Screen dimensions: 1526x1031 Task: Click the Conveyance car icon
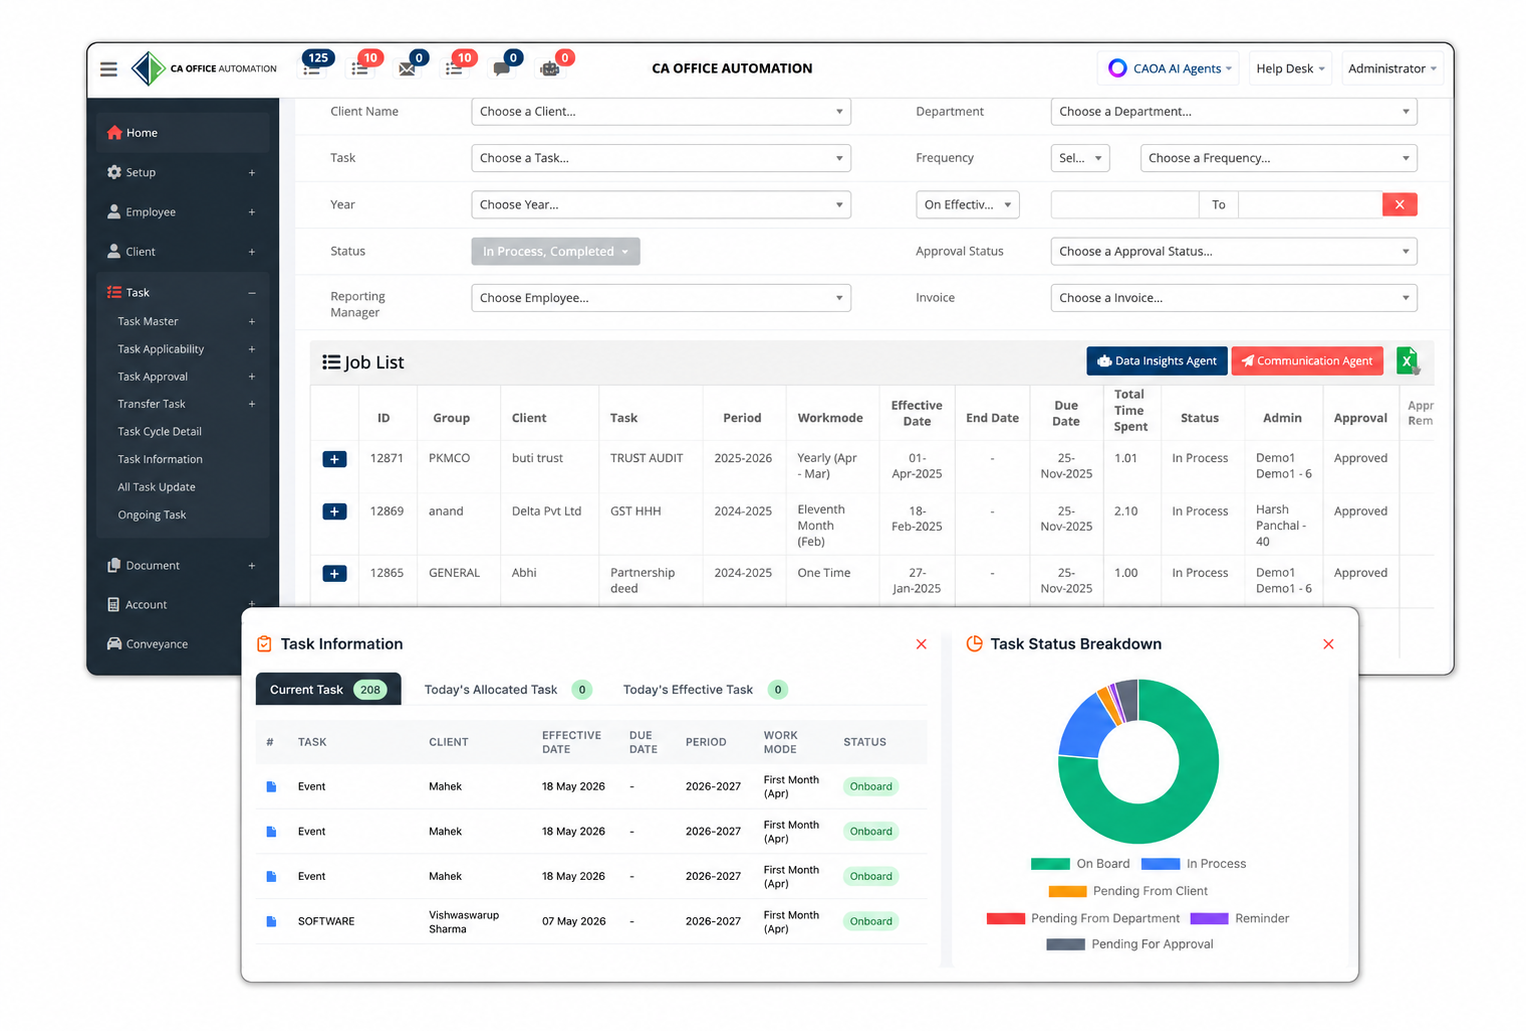(114, 644)
